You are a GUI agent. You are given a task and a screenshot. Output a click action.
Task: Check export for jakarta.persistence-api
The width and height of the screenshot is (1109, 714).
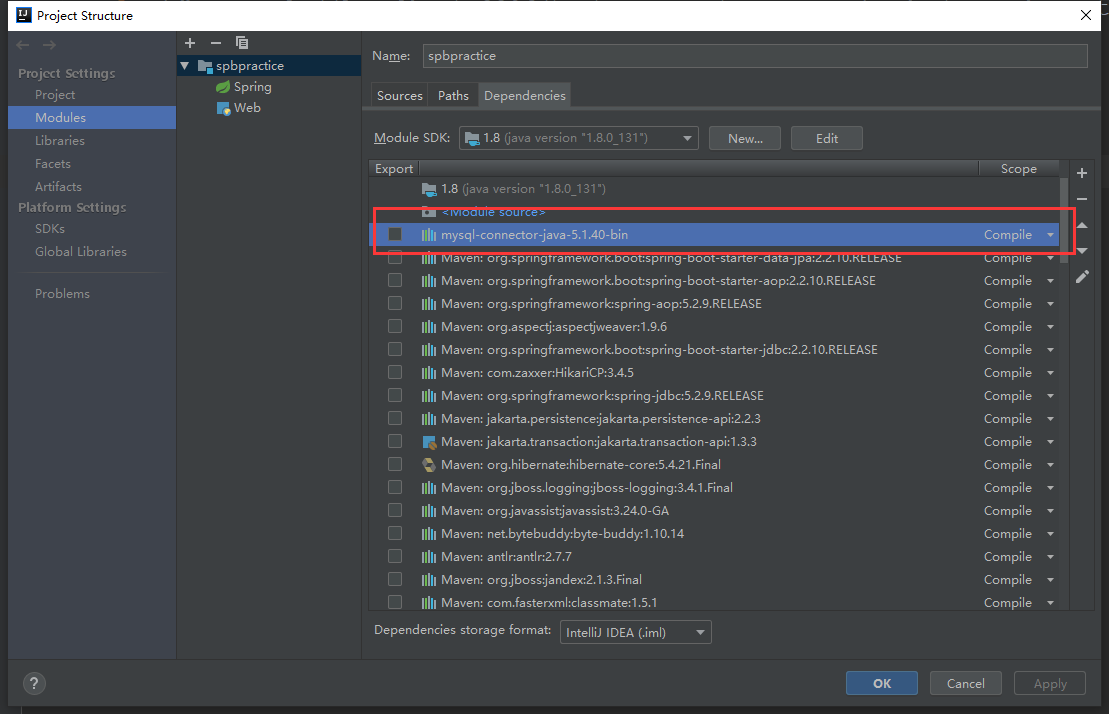(x=395, y=419)
